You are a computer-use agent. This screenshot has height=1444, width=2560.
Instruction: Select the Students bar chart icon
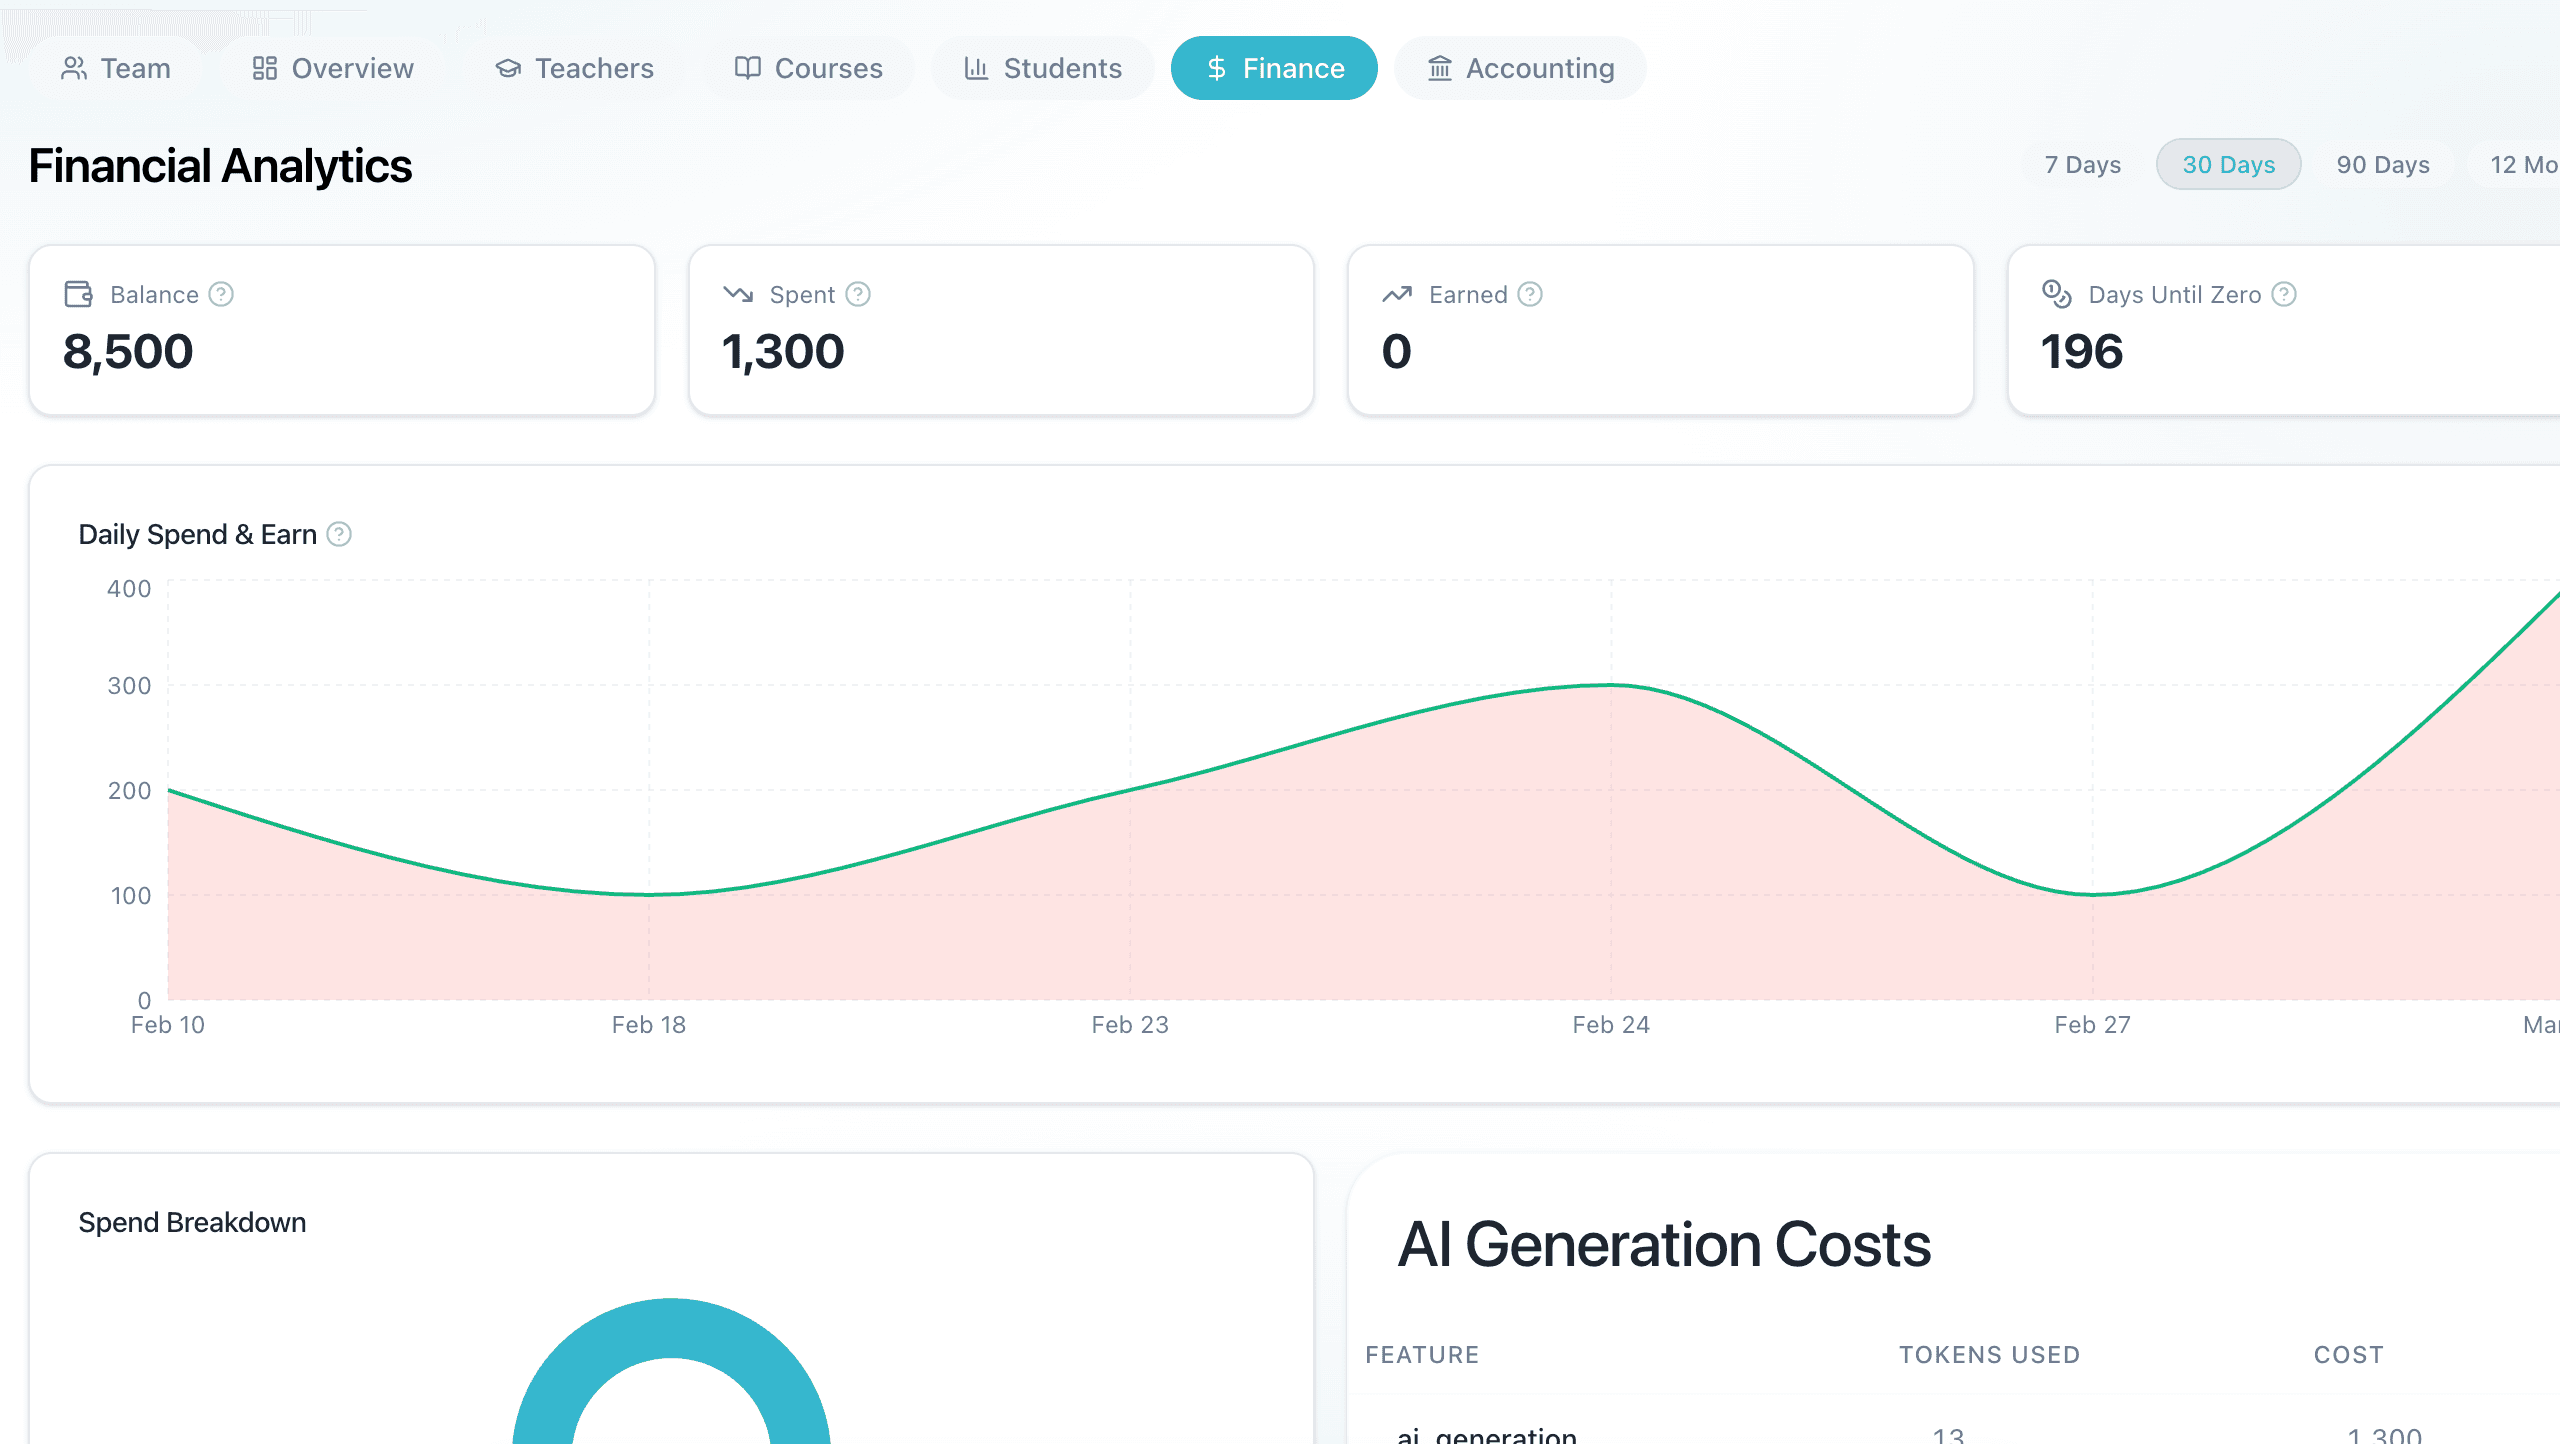[976, 68]
